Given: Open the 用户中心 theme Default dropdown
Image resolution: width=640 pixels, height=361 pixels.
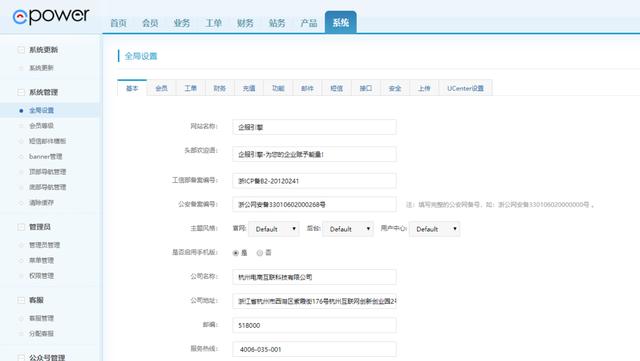Looking at the screenshot, I should click(x=434, y=229).
